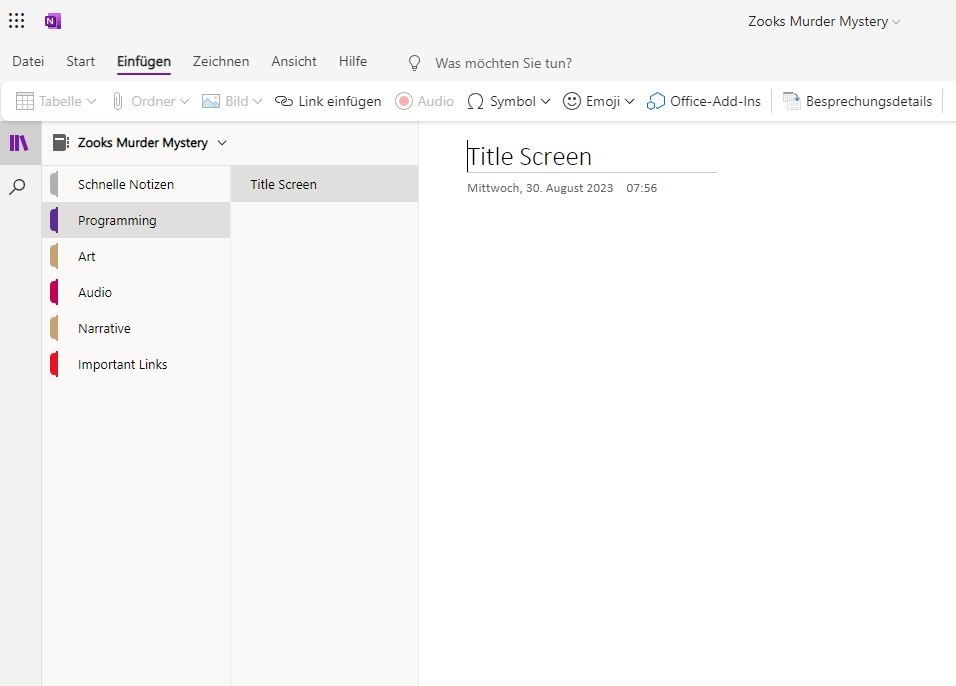Click the lightbulb tell-me icon
Image resolution: width=956 pixels, height=686 pixels.
(415, 63)
